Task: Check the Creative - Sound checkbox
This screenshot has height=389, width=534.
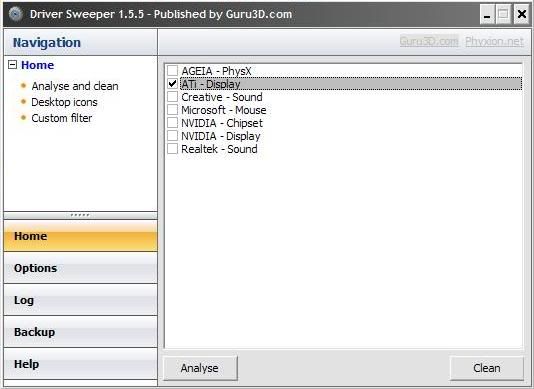Action: click(172, 96)
